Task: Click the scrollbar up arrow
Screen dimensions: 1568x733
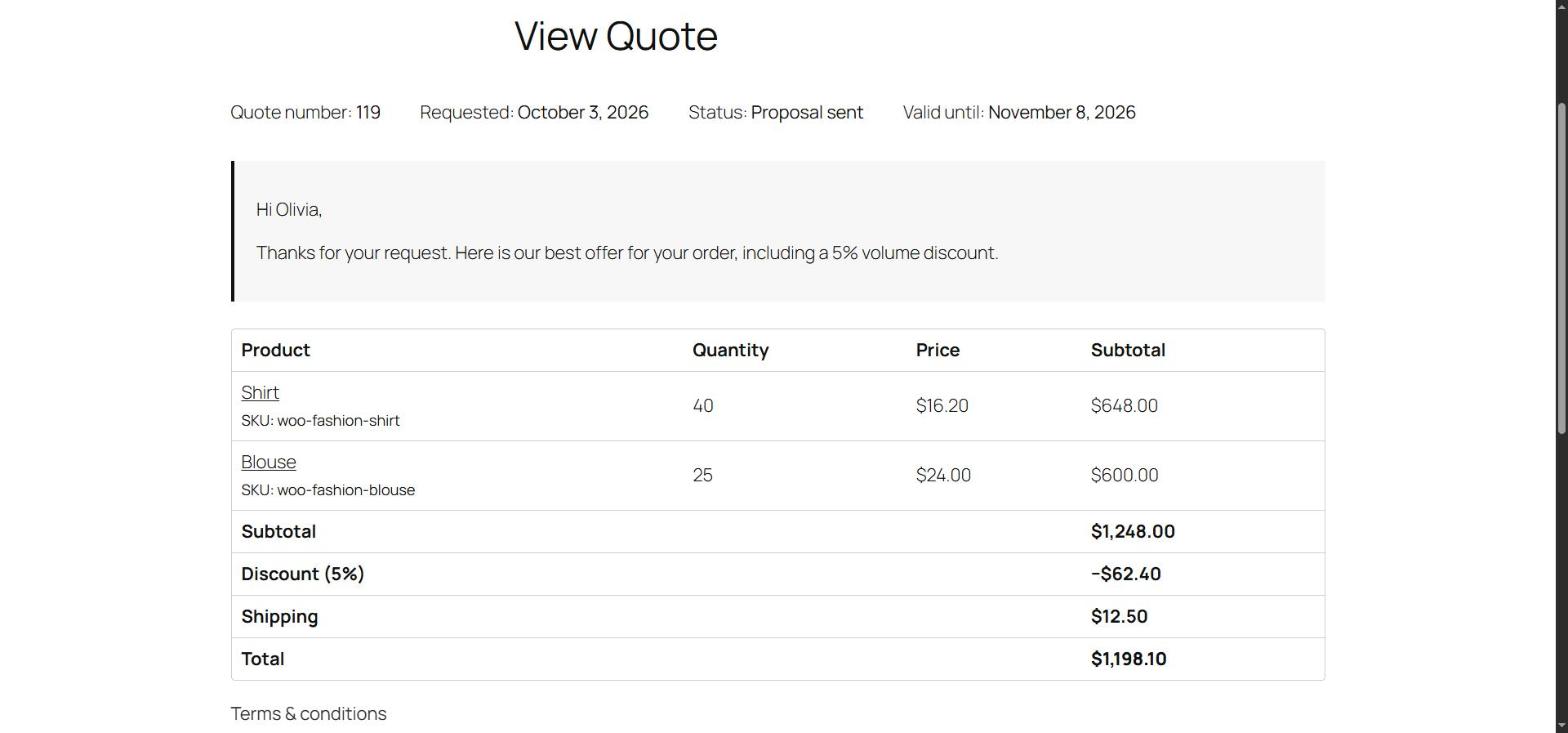Action: pyautogui.click(x=1561, y=6)
